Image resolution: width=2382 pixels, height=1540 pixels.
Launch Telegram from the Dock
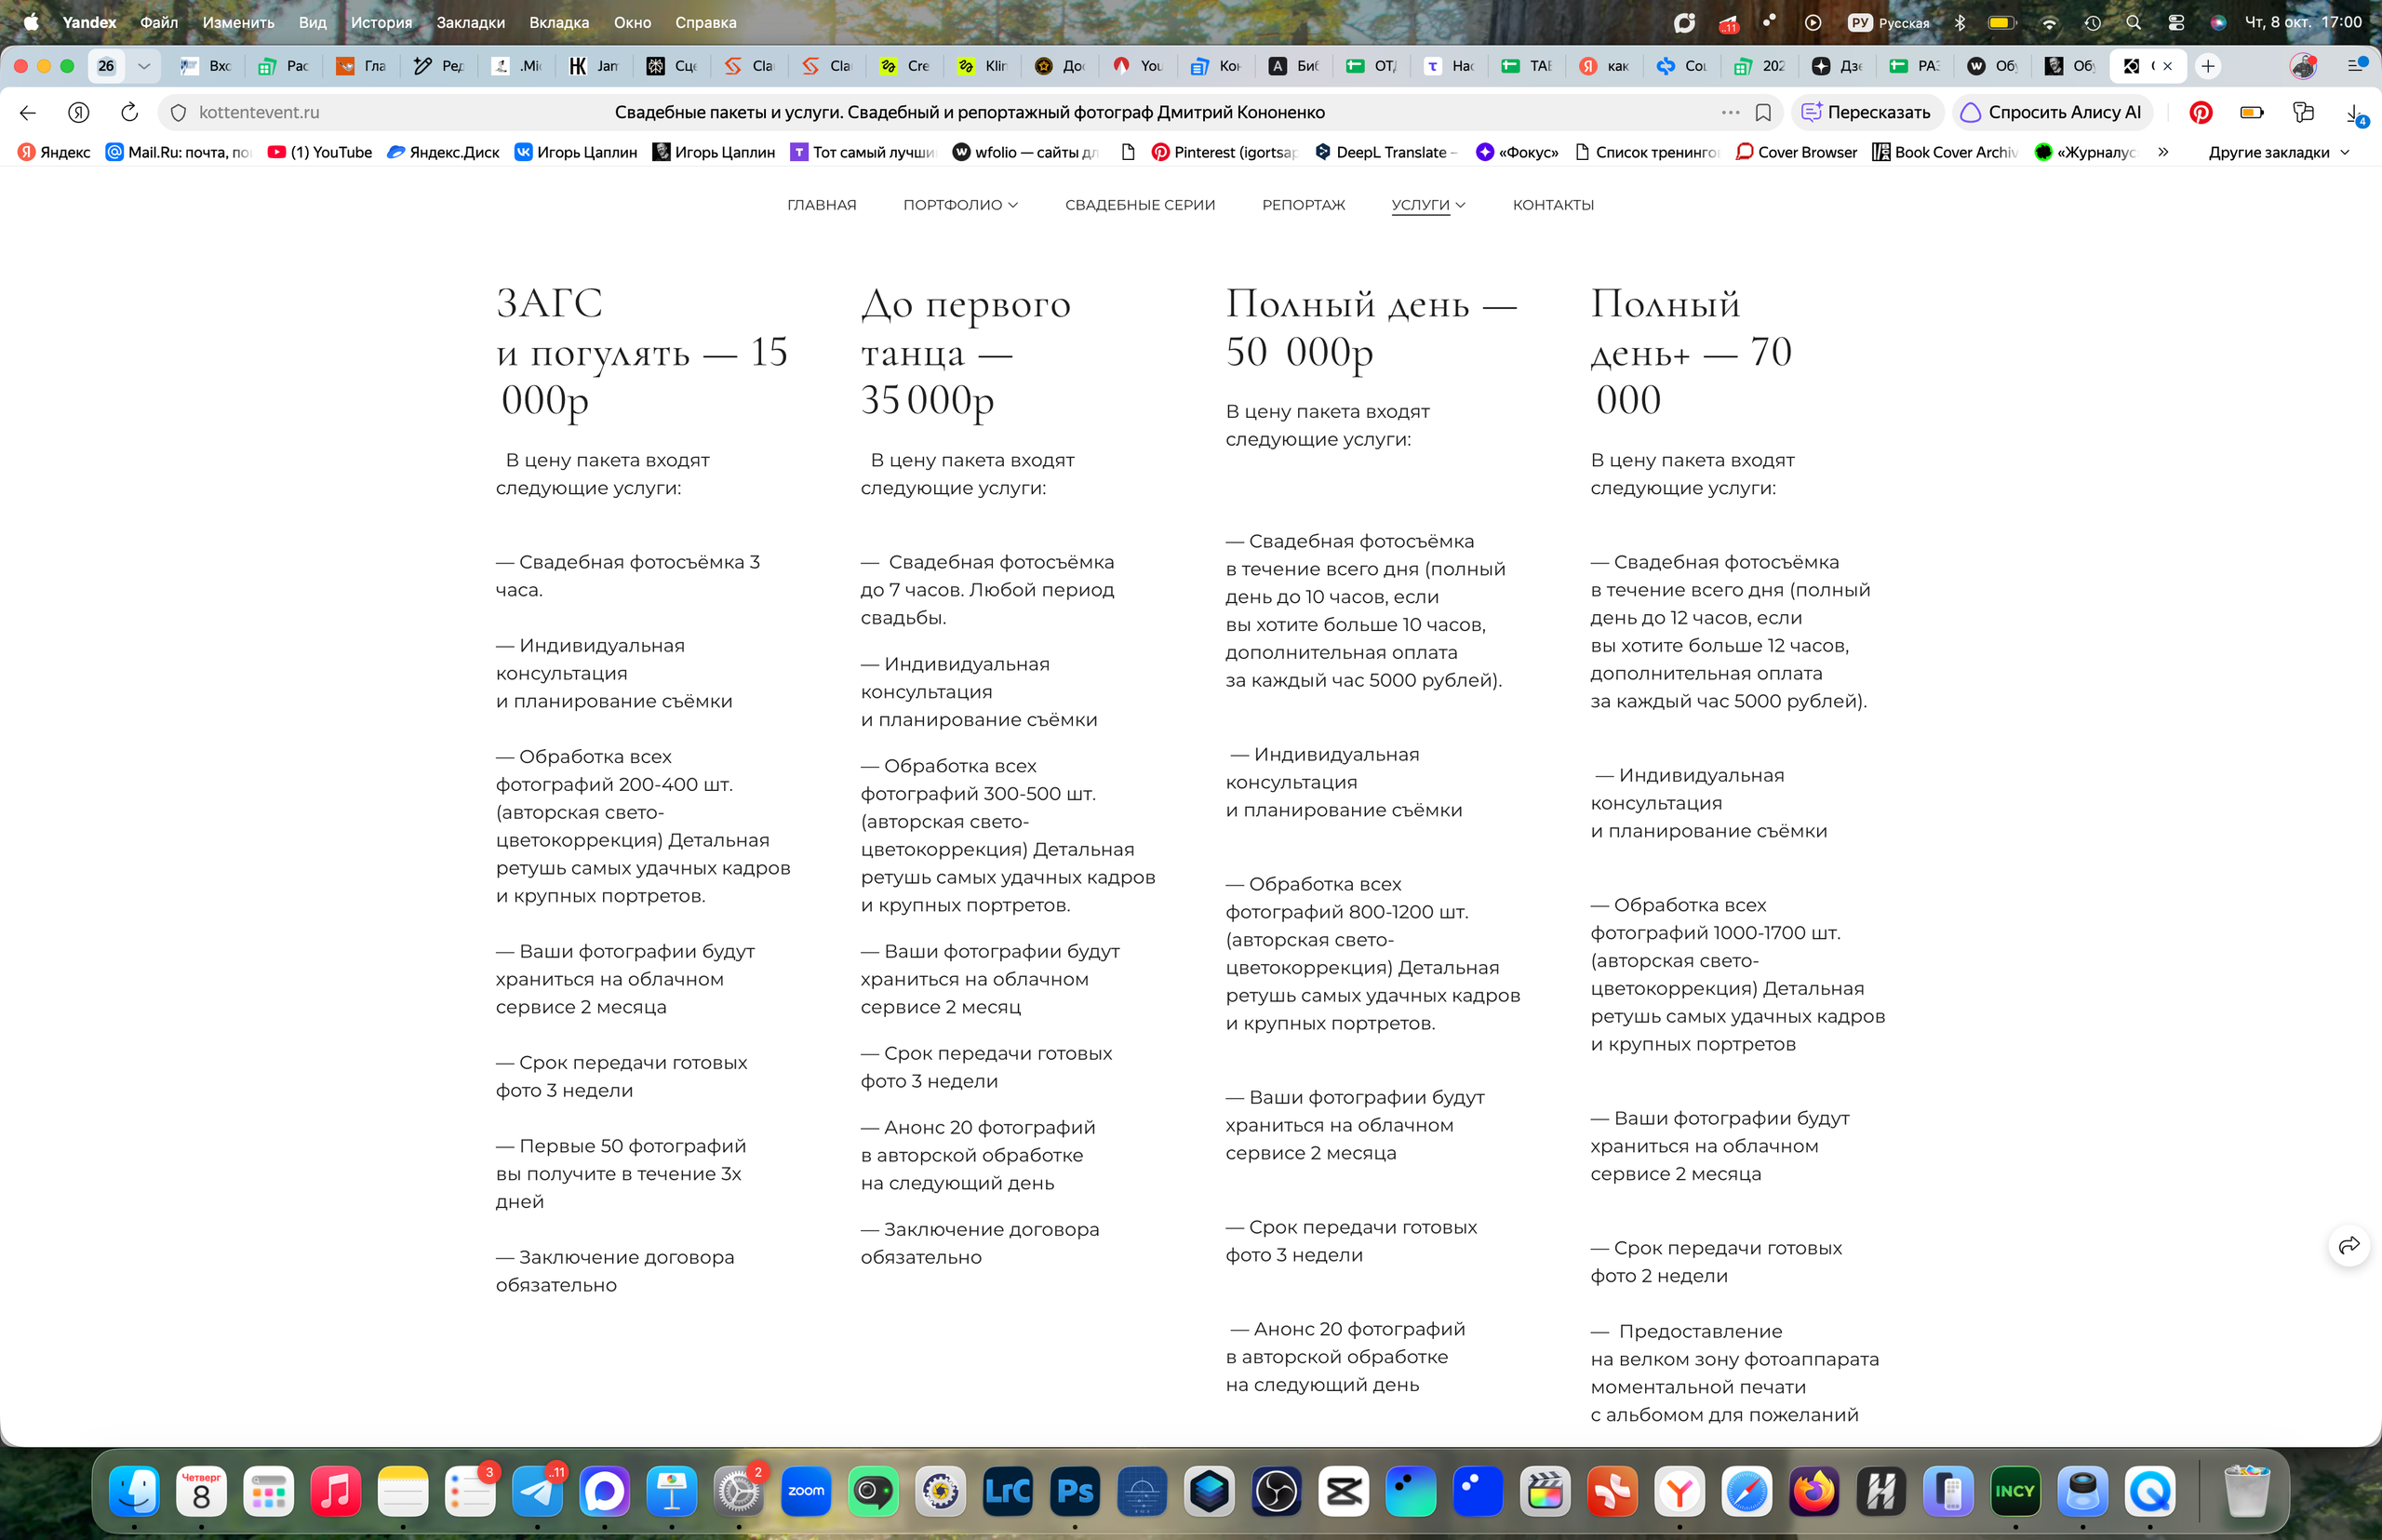point(537,1491)
